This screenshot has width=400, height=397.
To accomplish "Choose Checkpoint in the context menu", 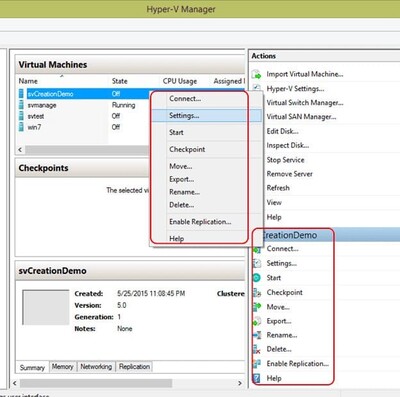I will pos(187,149).
